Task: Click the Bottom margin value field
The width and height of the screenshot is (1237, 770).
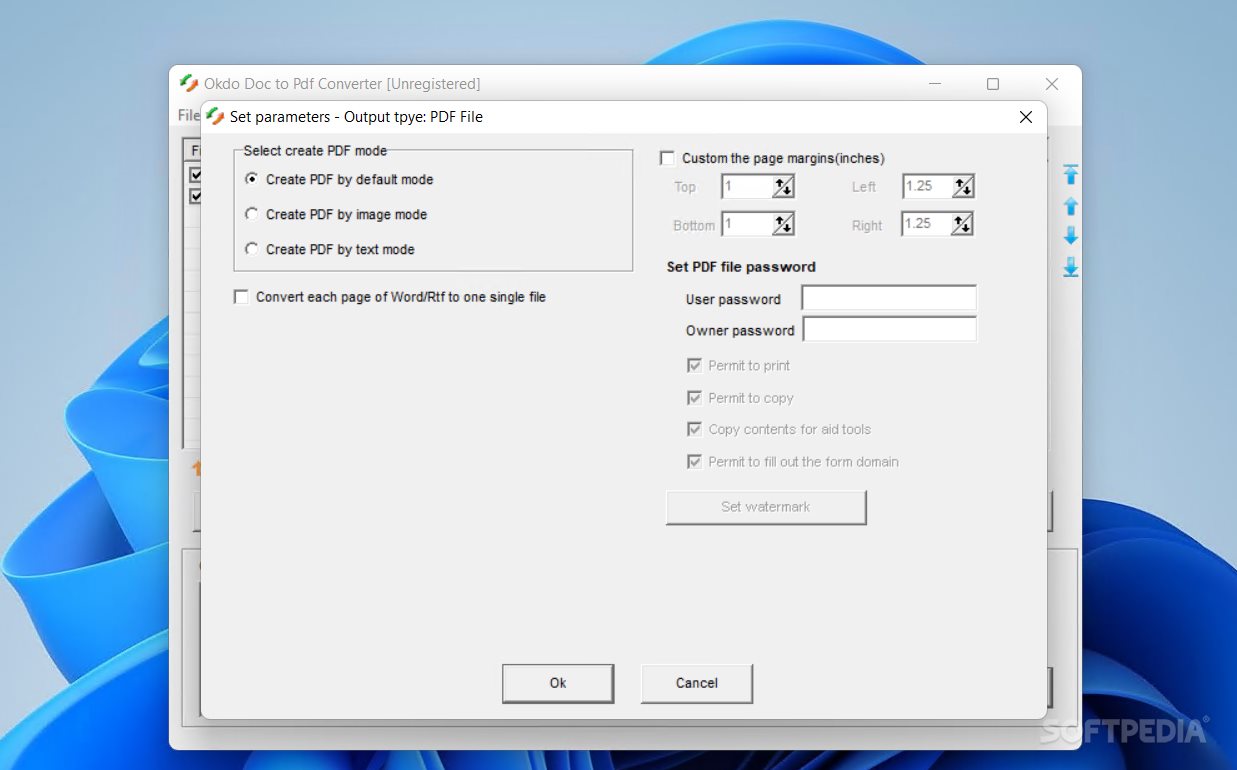Action: click(747, 224)
